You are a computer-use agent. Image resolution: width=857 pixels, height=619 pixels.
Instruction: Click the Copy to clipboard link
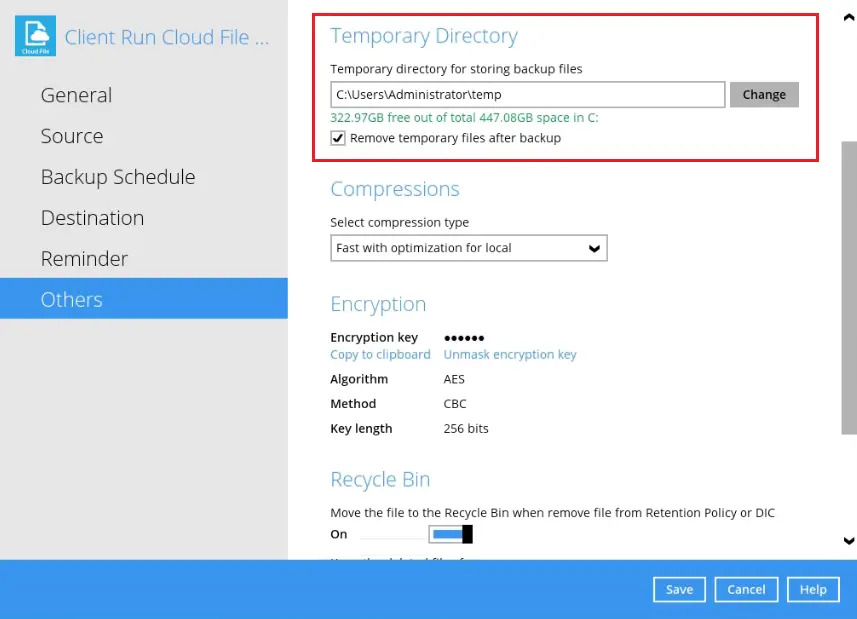point(380,355)
